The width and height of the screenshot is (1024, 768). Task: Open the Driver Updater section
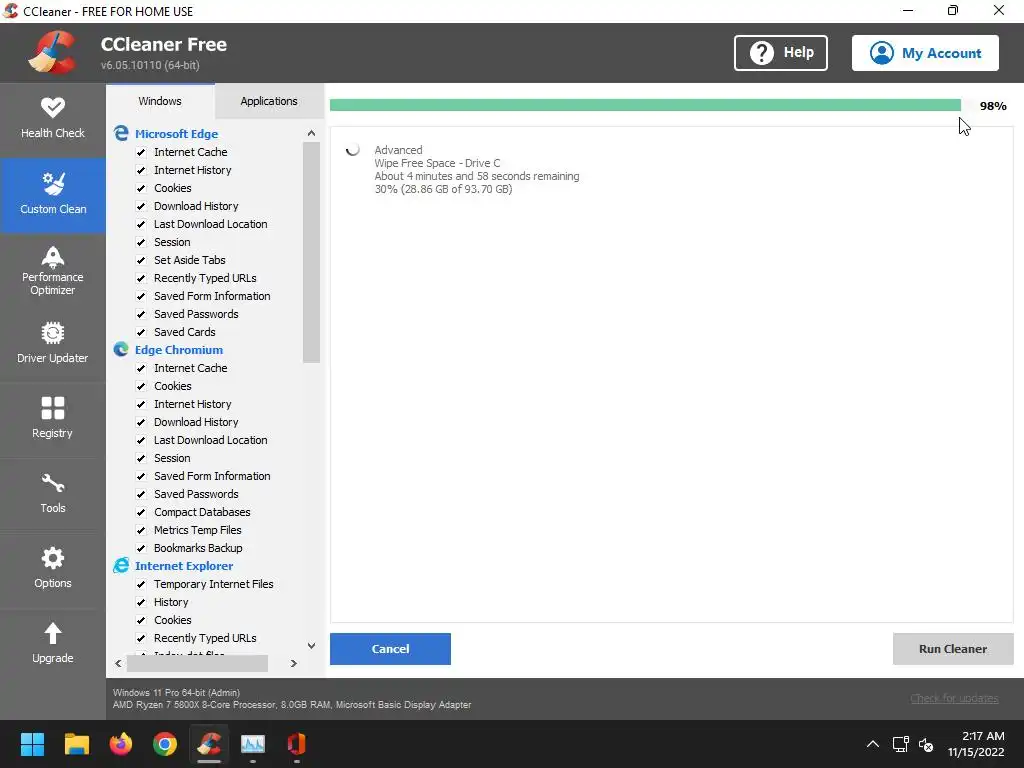click(52, 344)
